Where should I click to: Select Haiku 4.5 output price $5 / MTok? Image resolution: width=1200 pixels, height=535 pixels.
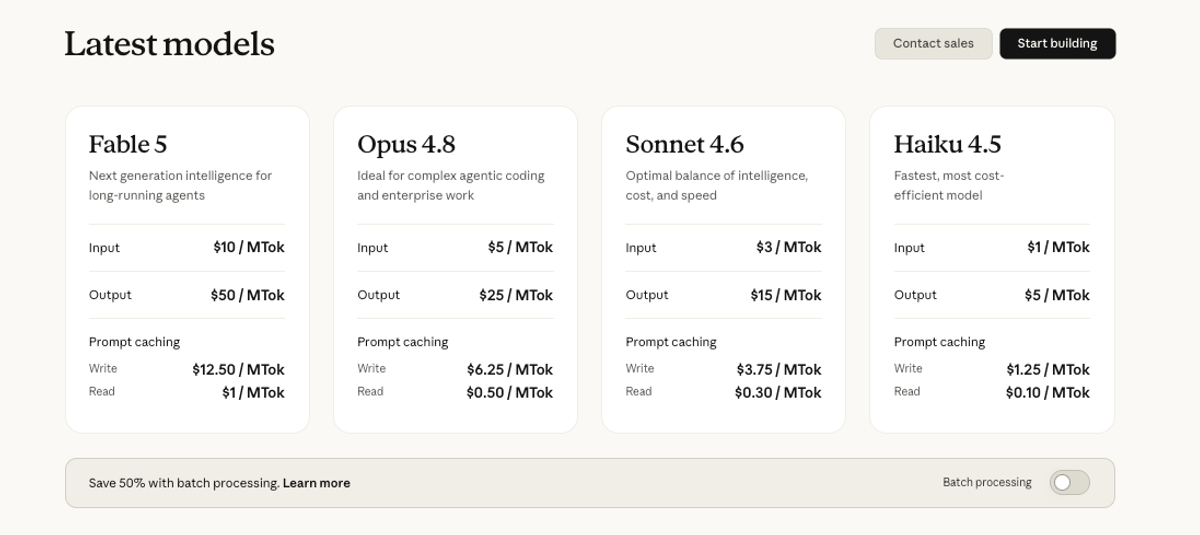tap(1057, 295)
